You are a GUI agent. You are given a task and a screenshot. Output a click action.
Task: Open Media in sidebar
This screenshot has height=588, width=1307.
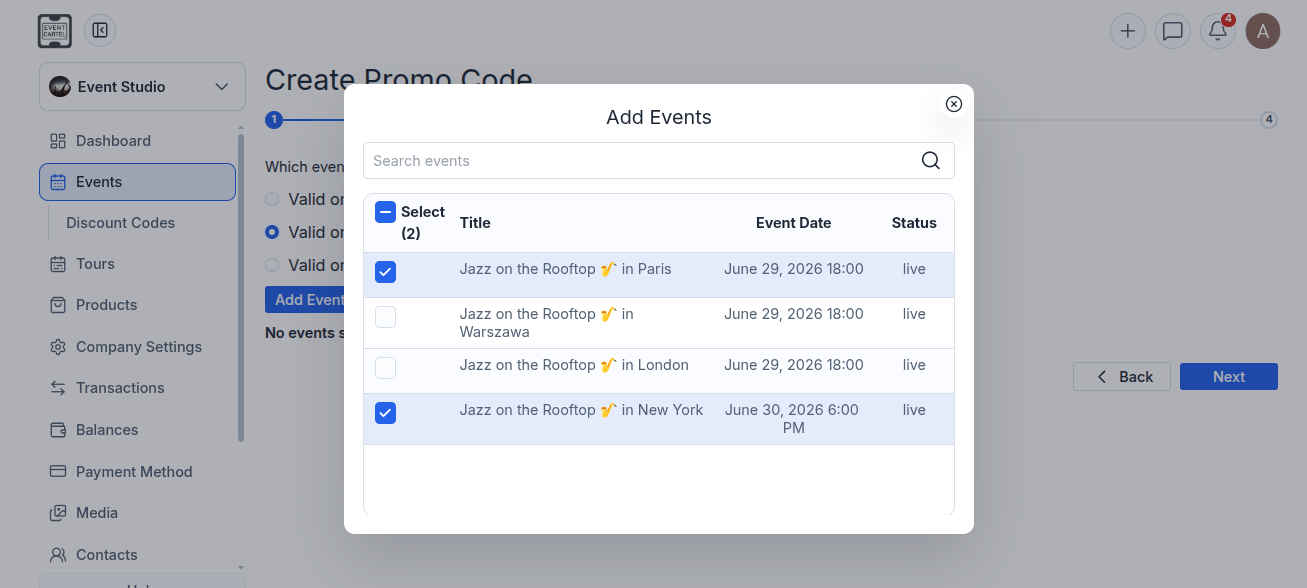pos(138,513)
